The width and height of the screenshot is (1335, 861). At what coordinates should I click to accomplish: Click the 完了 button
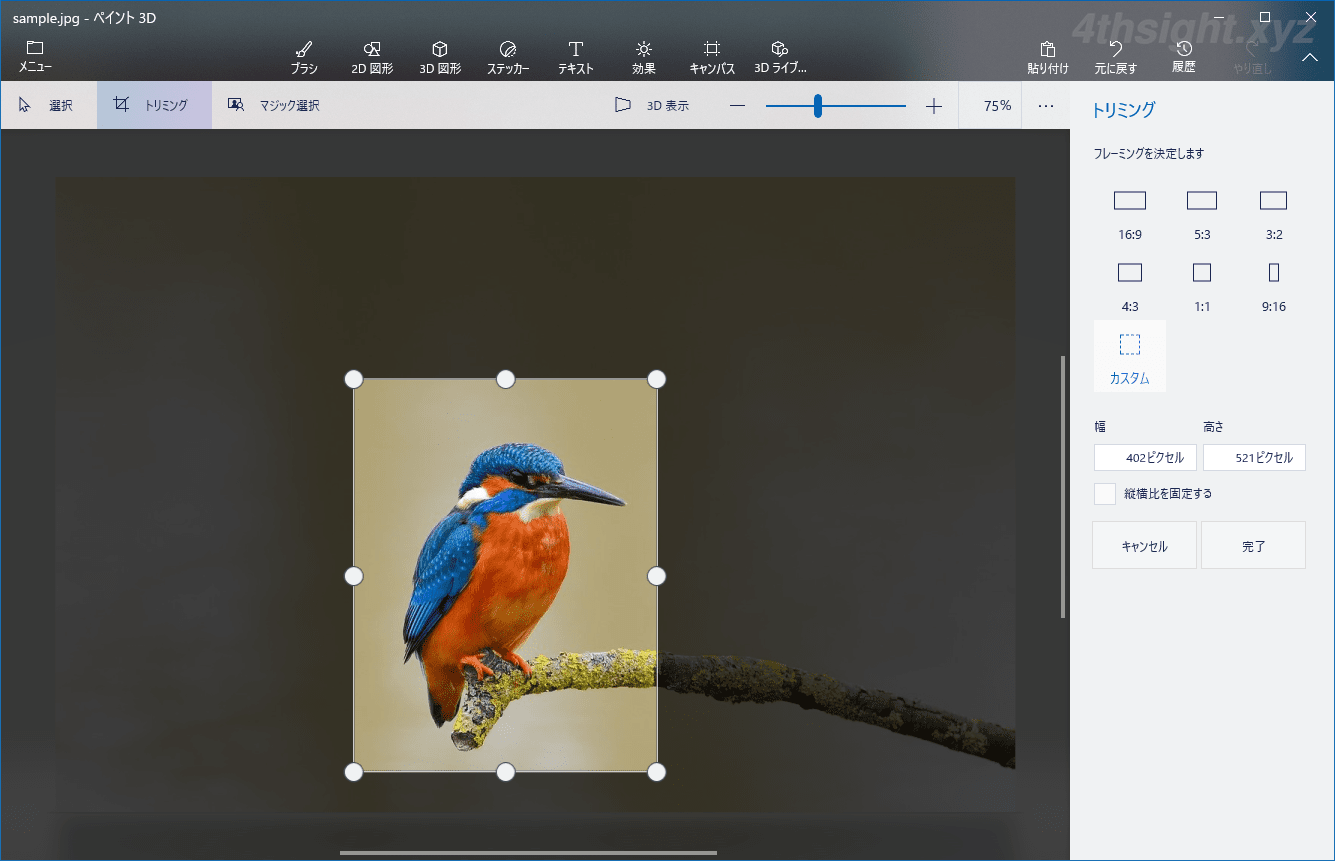[1253, 546]
